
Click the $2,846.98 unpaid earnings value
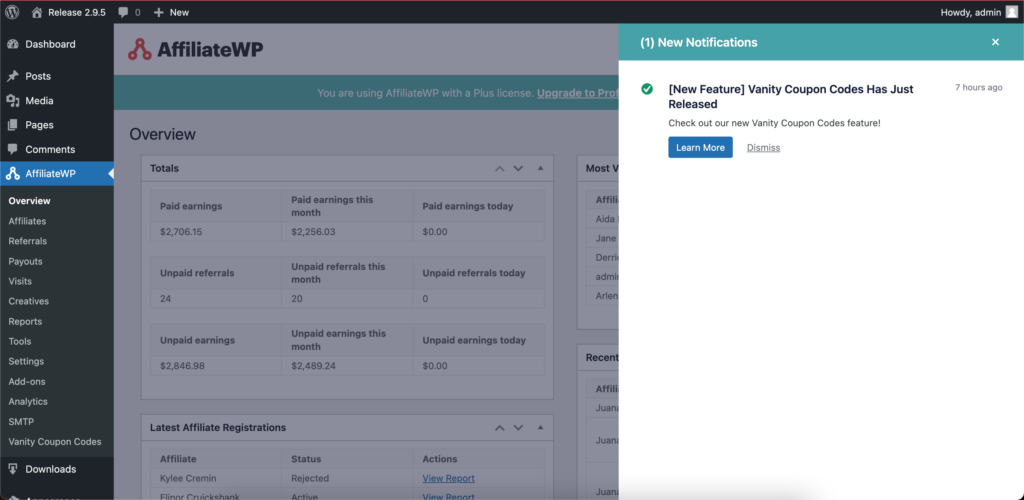[182, 366]
